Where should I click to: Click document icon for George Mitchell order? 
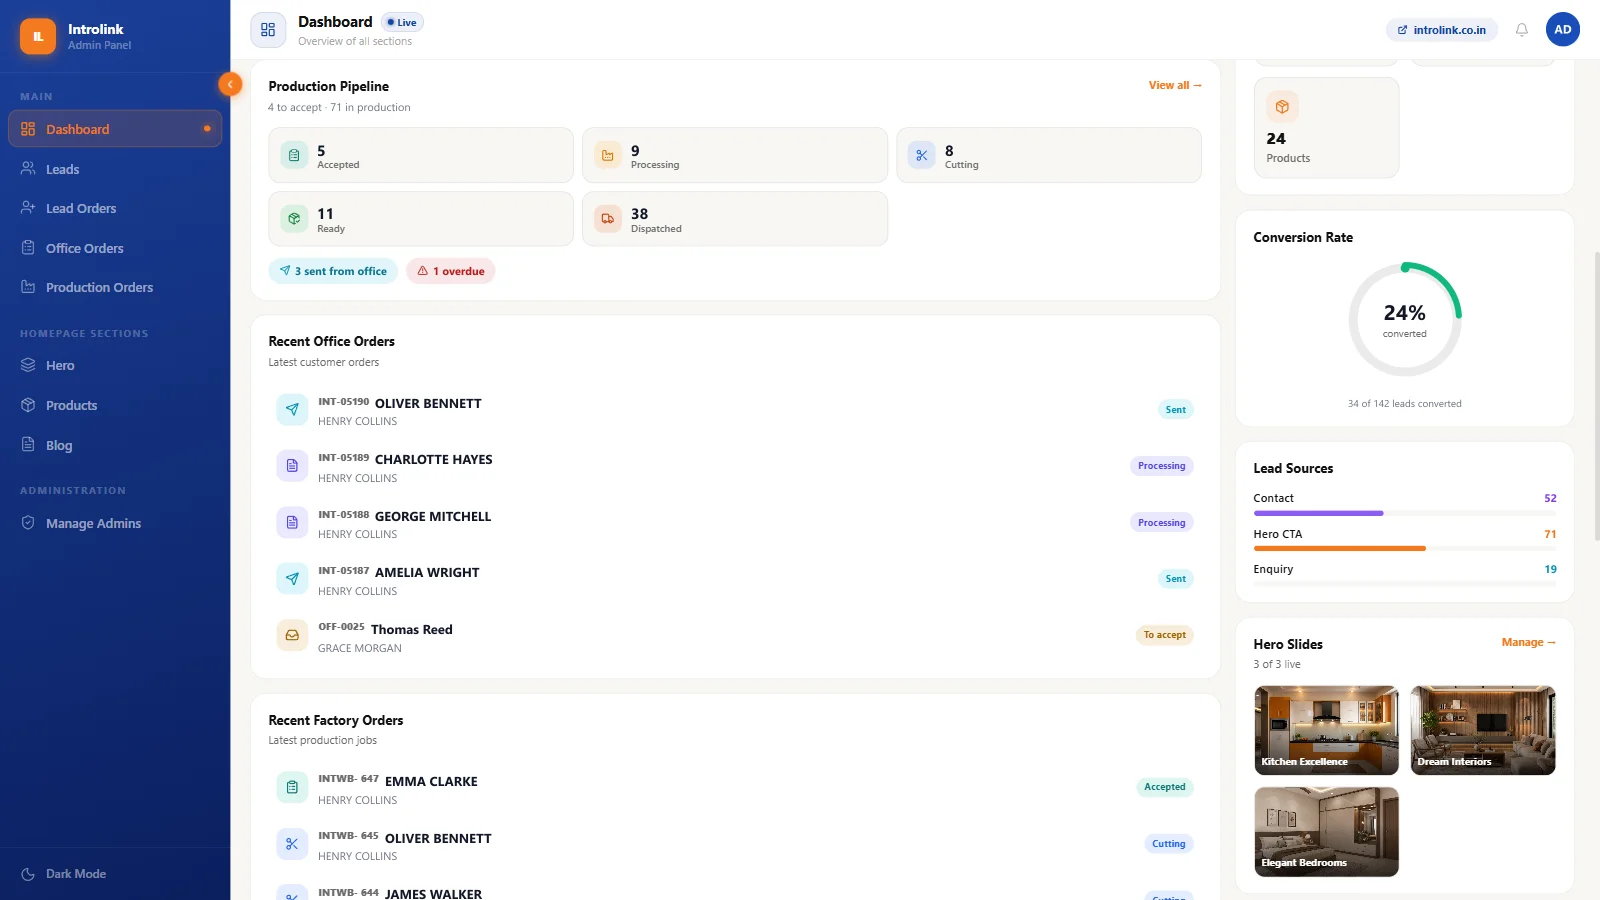[x=292, y=522]
